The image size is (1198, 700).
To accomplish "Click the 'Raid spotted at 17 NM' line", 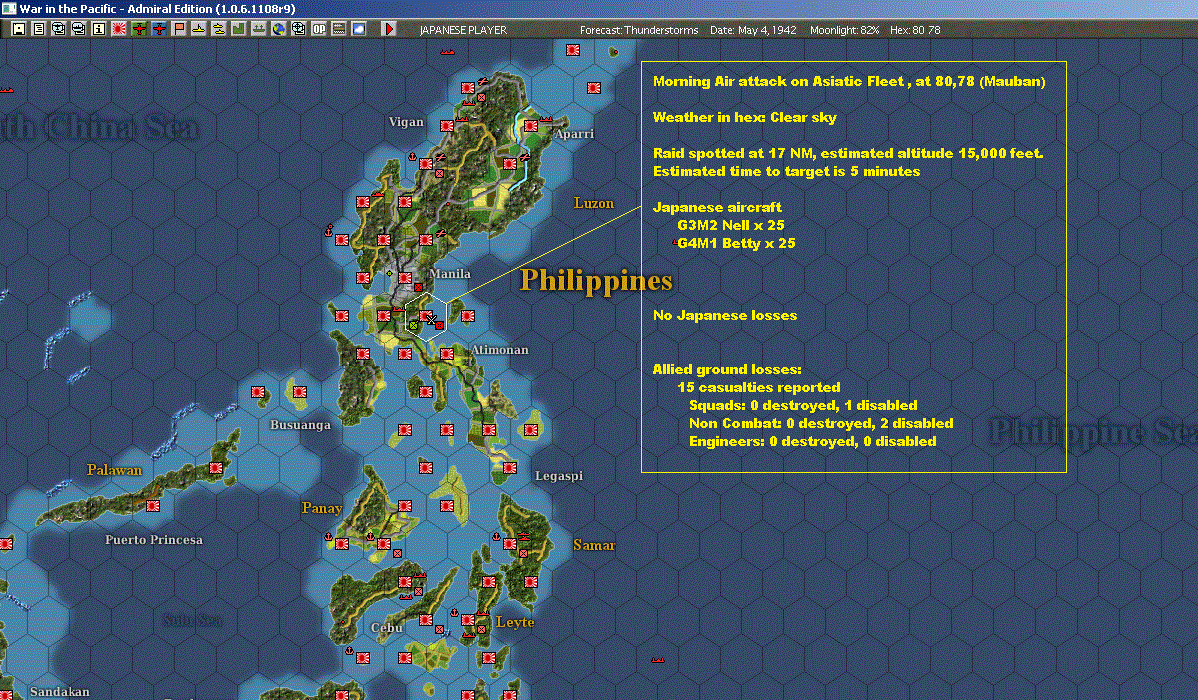I will pos(848,154).
